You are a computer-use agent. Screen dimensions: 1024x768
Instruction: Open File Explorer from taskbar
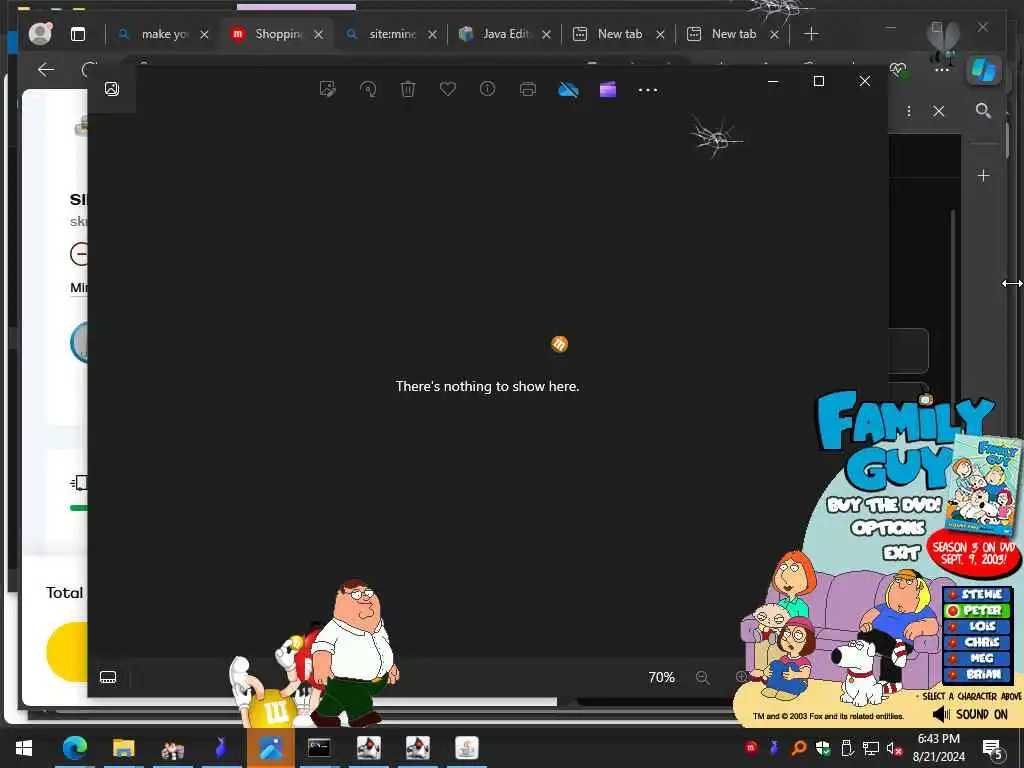123,748
